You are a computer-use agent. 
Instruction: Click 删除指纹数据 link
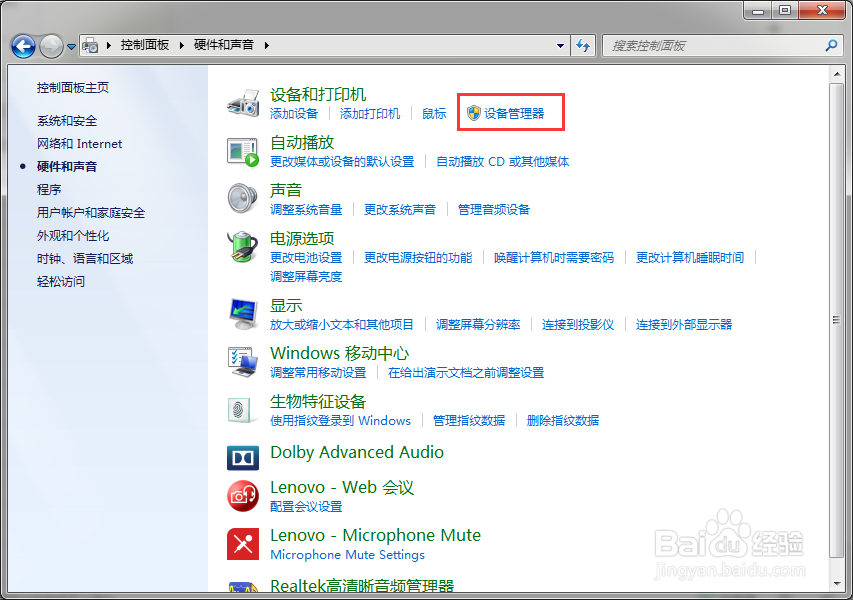(563, 420)
